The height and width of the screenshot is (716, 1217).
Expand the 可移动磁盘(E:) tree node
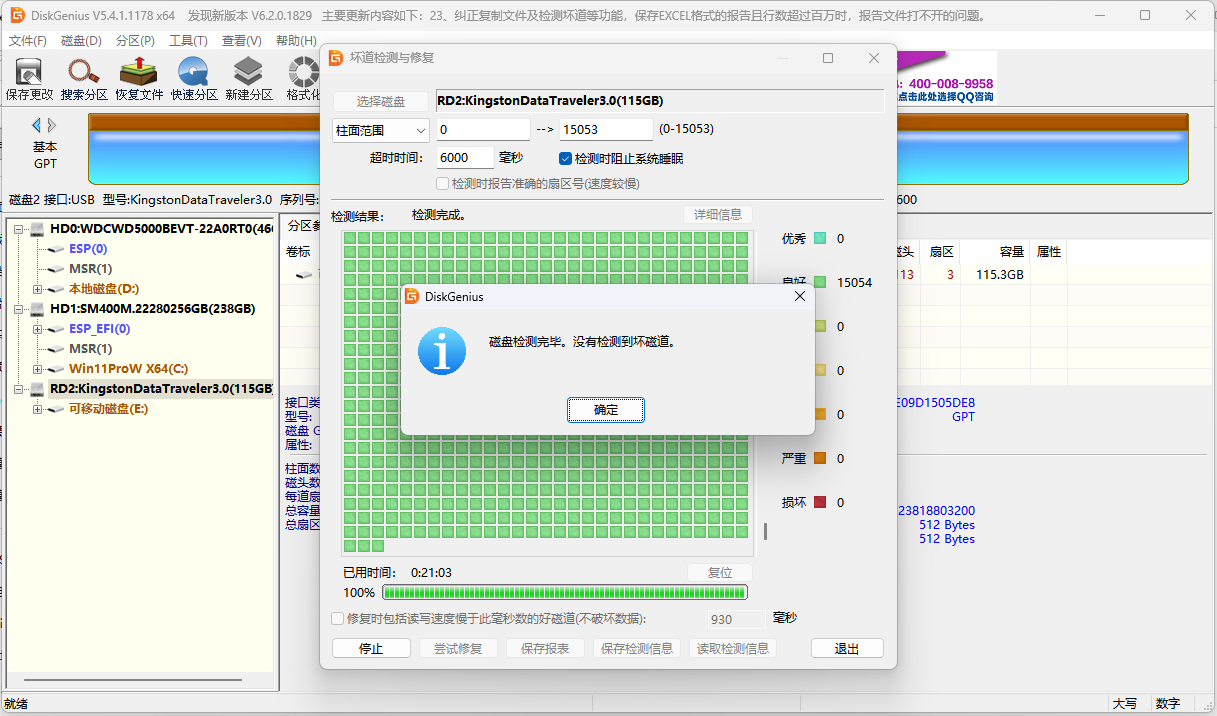click(38, 409)
